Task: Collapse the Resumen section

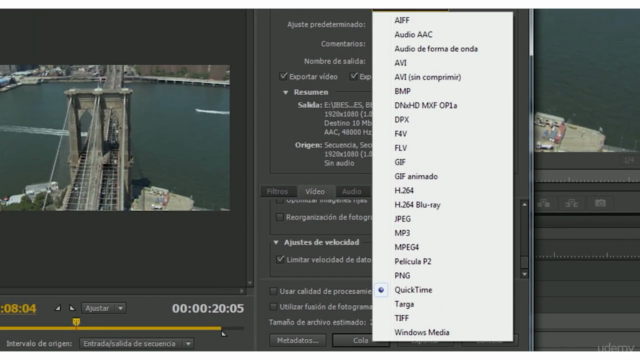Action: click(x=286, y=92)
